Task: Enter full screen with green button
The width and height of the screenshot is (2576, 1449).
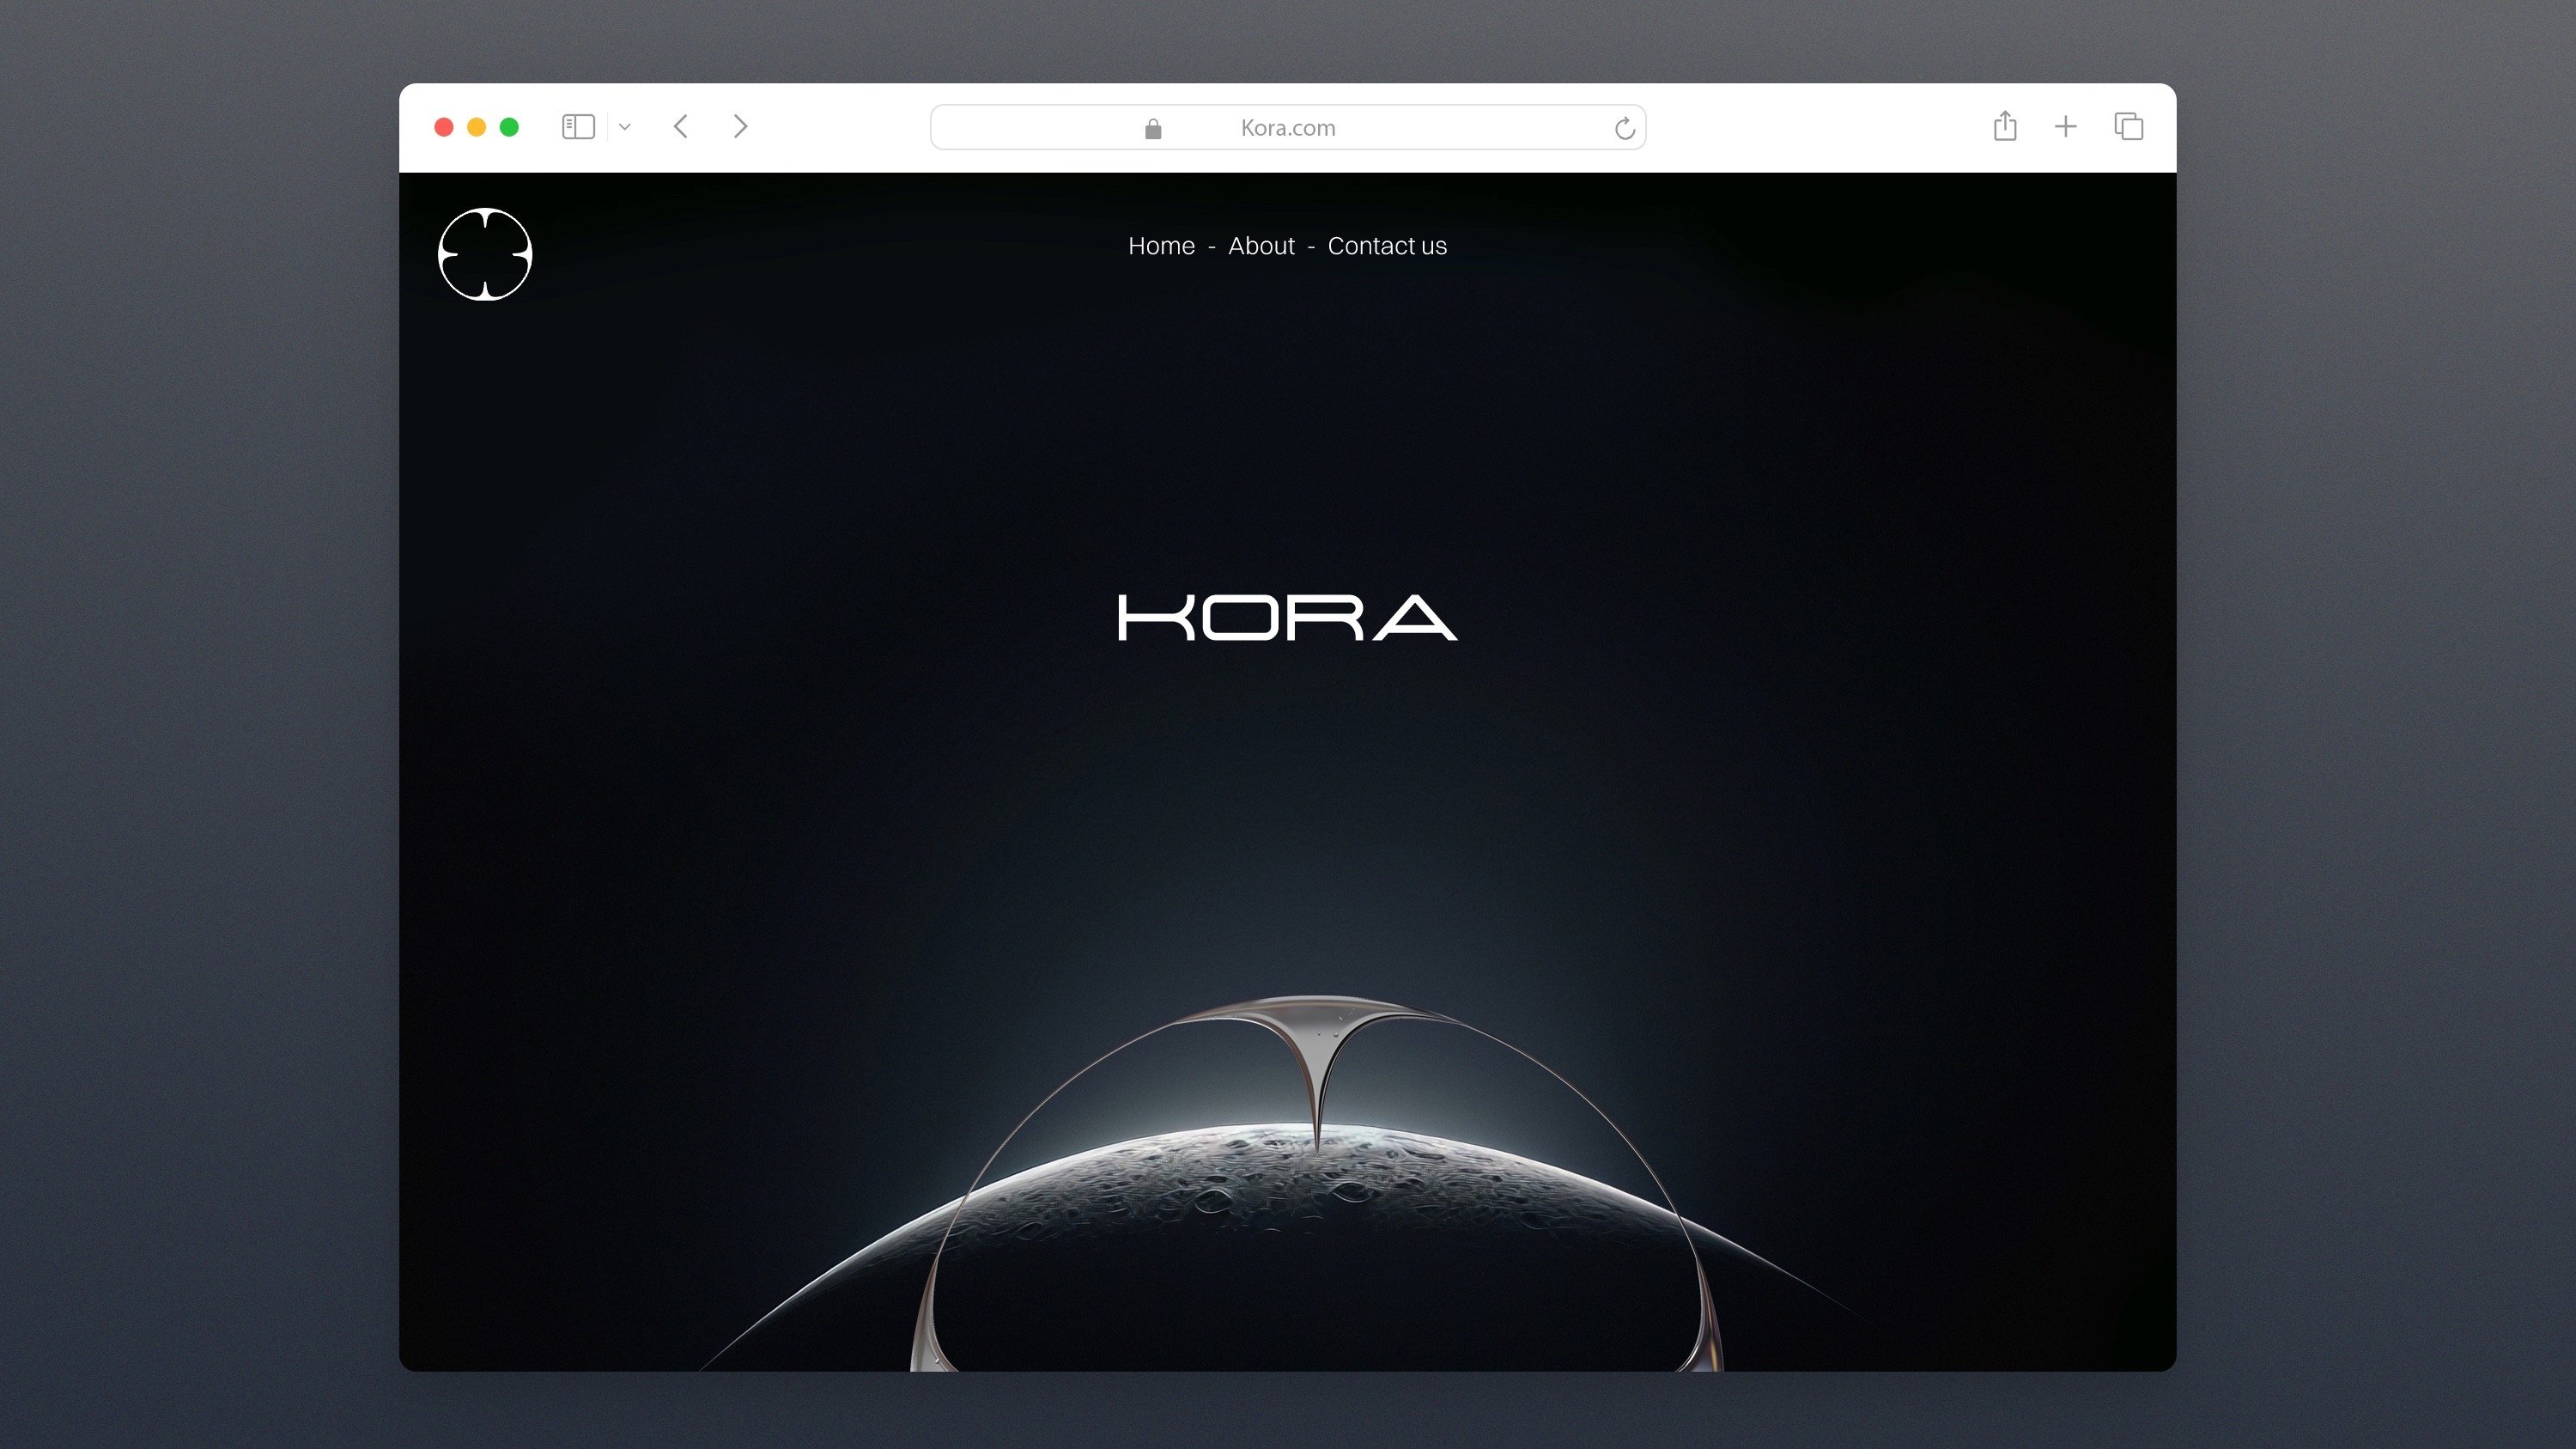Action: [509, 127]
